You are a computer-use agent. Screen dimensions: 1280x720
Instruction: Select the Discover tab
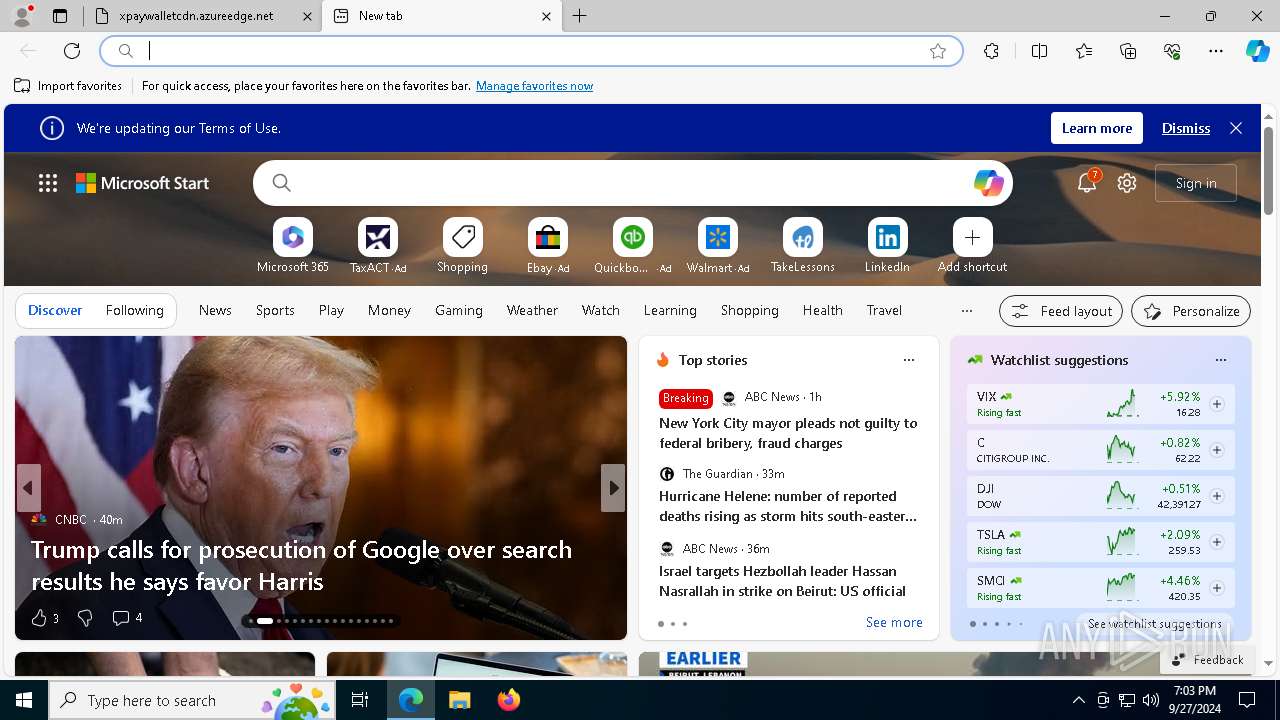pyautogui.click(x=55, y=310)
